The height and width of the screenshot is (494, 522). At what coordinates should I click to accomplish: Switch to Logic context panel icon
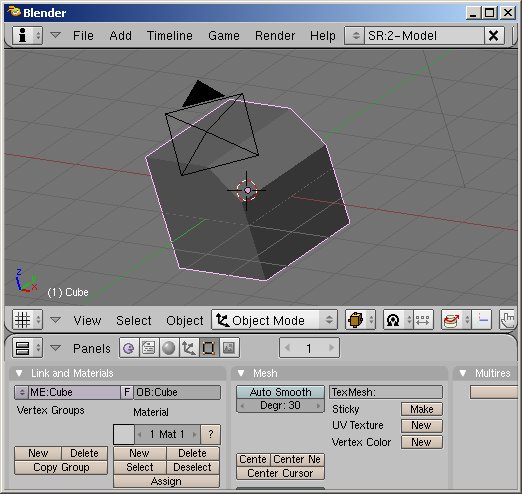click(129, 348)
